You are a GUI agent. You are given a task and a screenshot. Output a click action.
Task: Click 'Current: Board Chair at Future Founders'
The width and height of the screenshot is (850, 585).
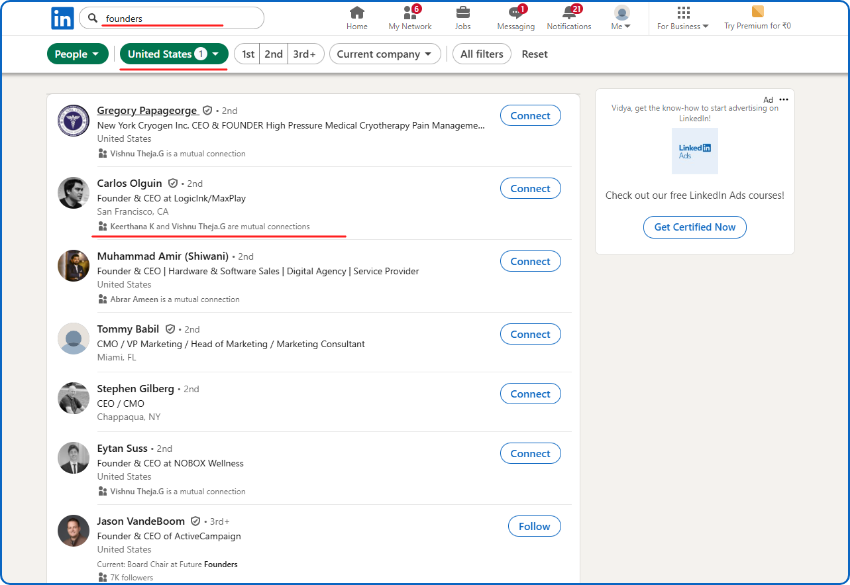(x=167, y=564)
